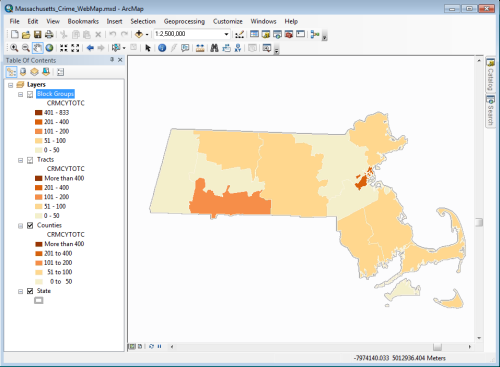This screenshot has height=367, width=500.
Task: Open the map scale dropdown
Action: point(226,34)
